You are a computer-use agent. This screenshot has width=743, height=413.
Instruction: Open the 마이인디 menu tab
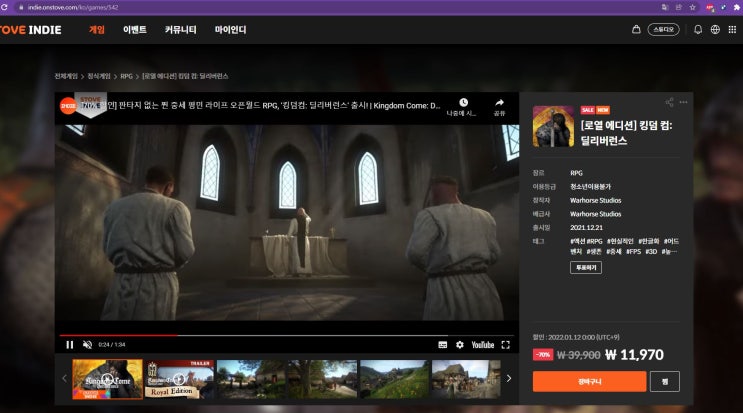pos(230,29)
